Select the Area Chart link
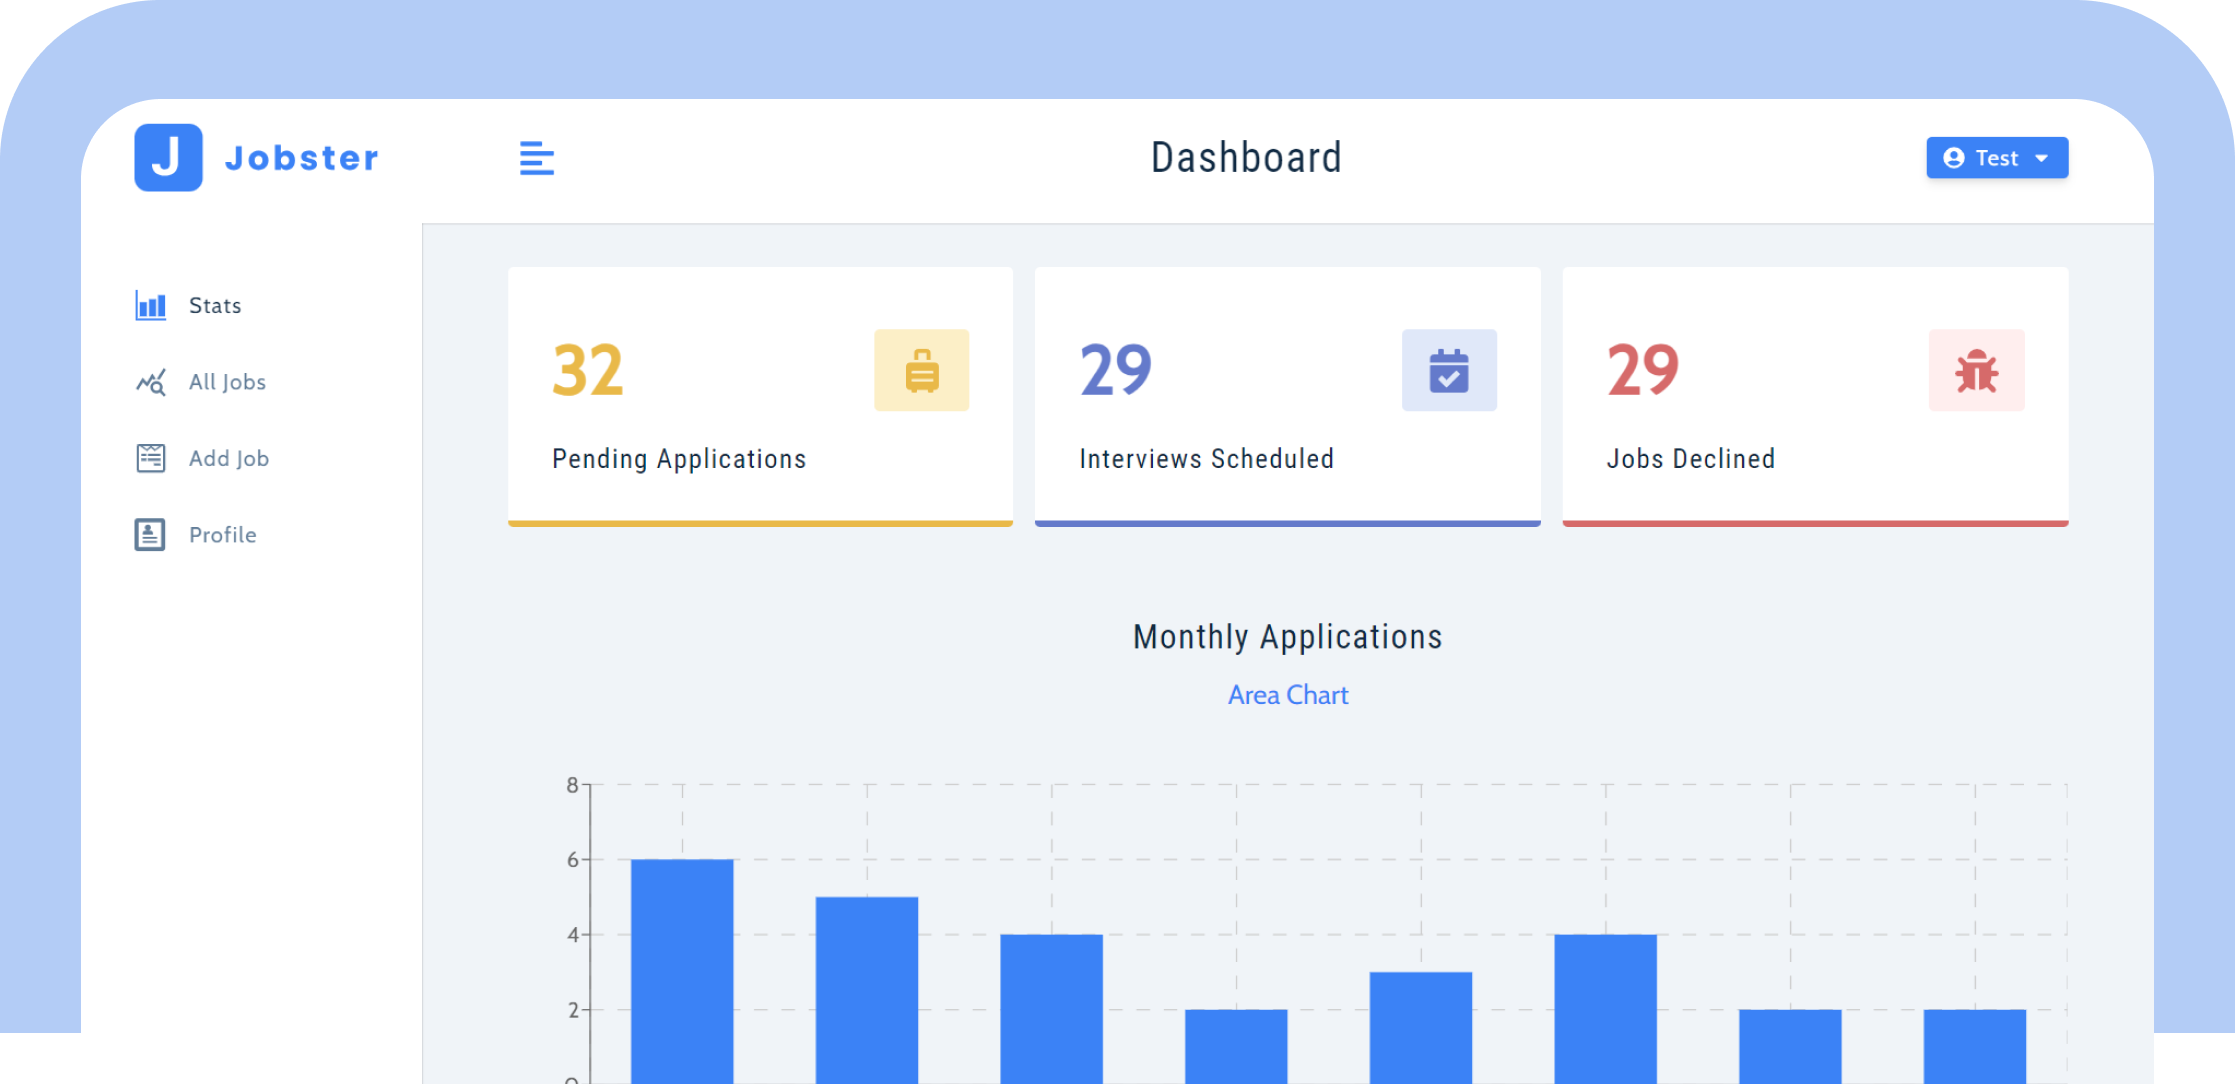 1287,695
